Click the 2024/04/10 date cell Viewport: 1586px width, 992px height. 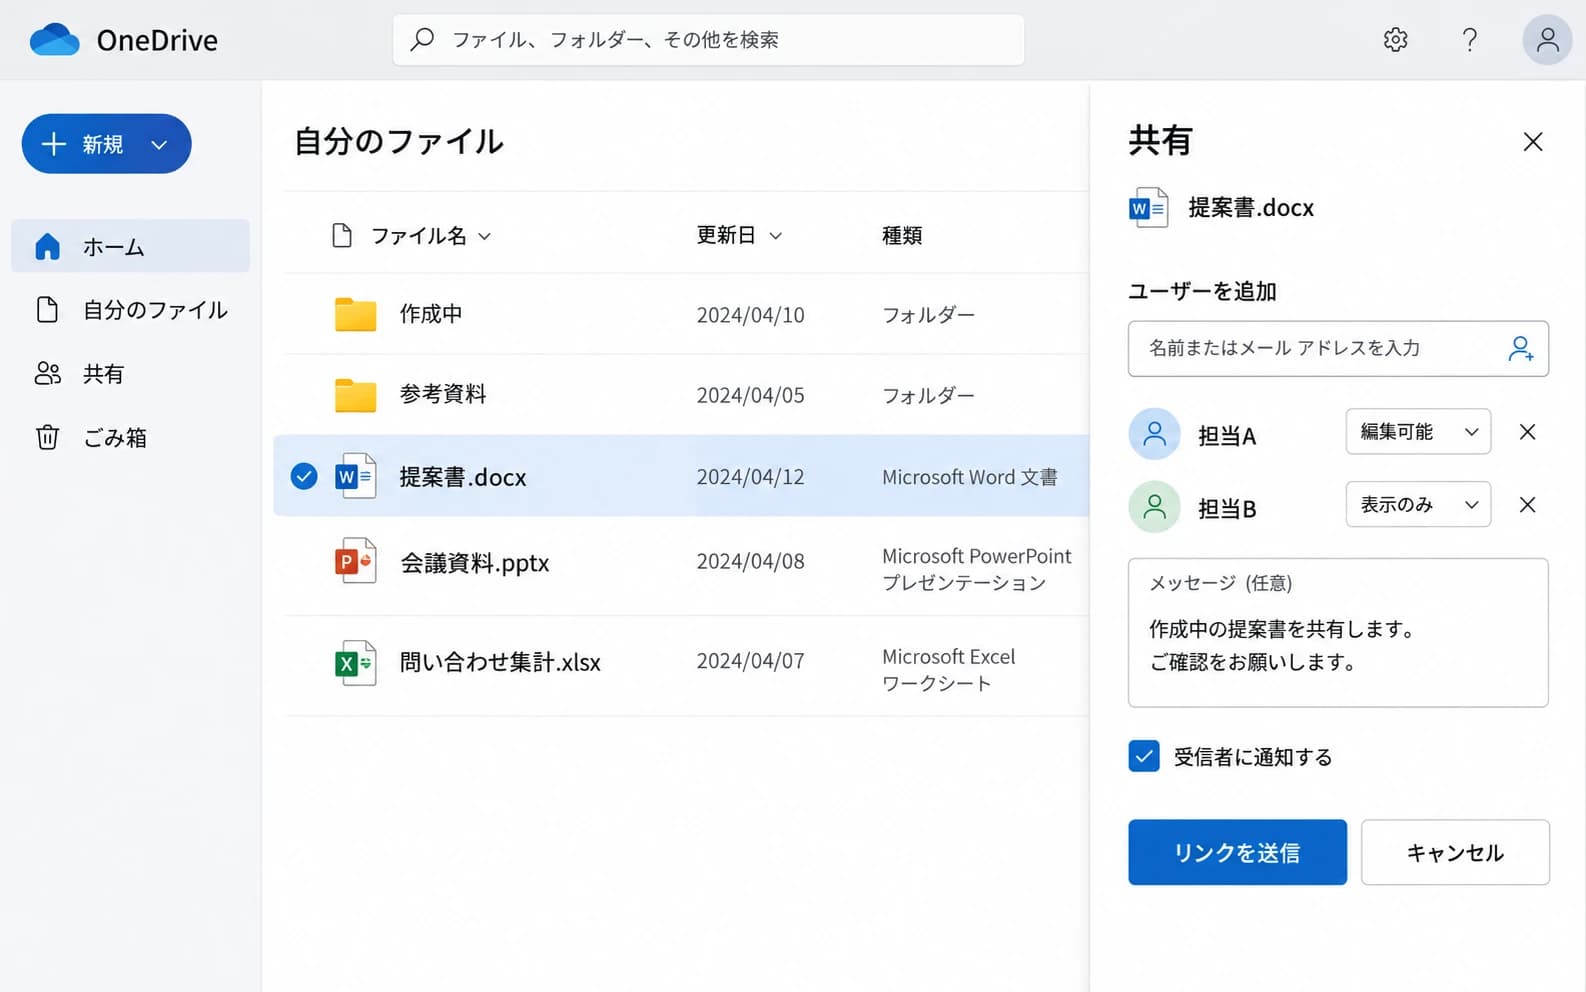(750, 315)
